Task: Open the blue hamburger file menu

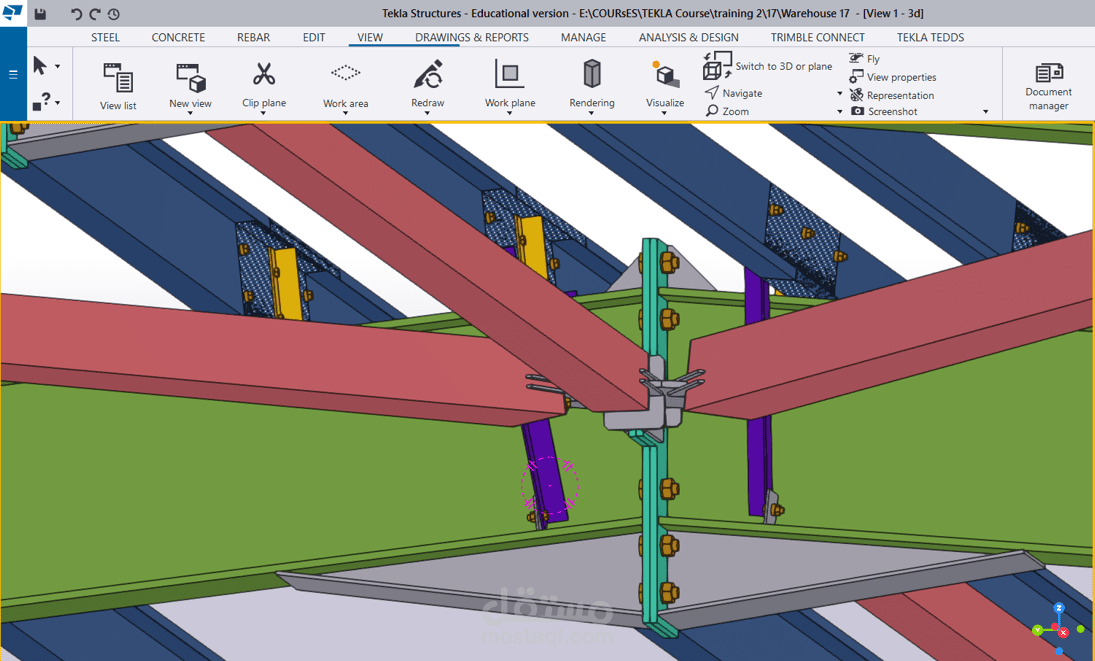Action: [13, 74]
